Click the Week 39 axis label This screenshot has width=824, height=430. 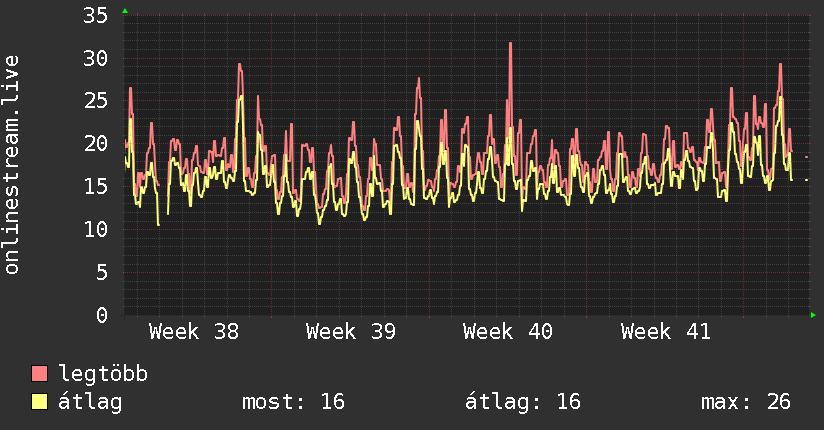pos(351,332)
